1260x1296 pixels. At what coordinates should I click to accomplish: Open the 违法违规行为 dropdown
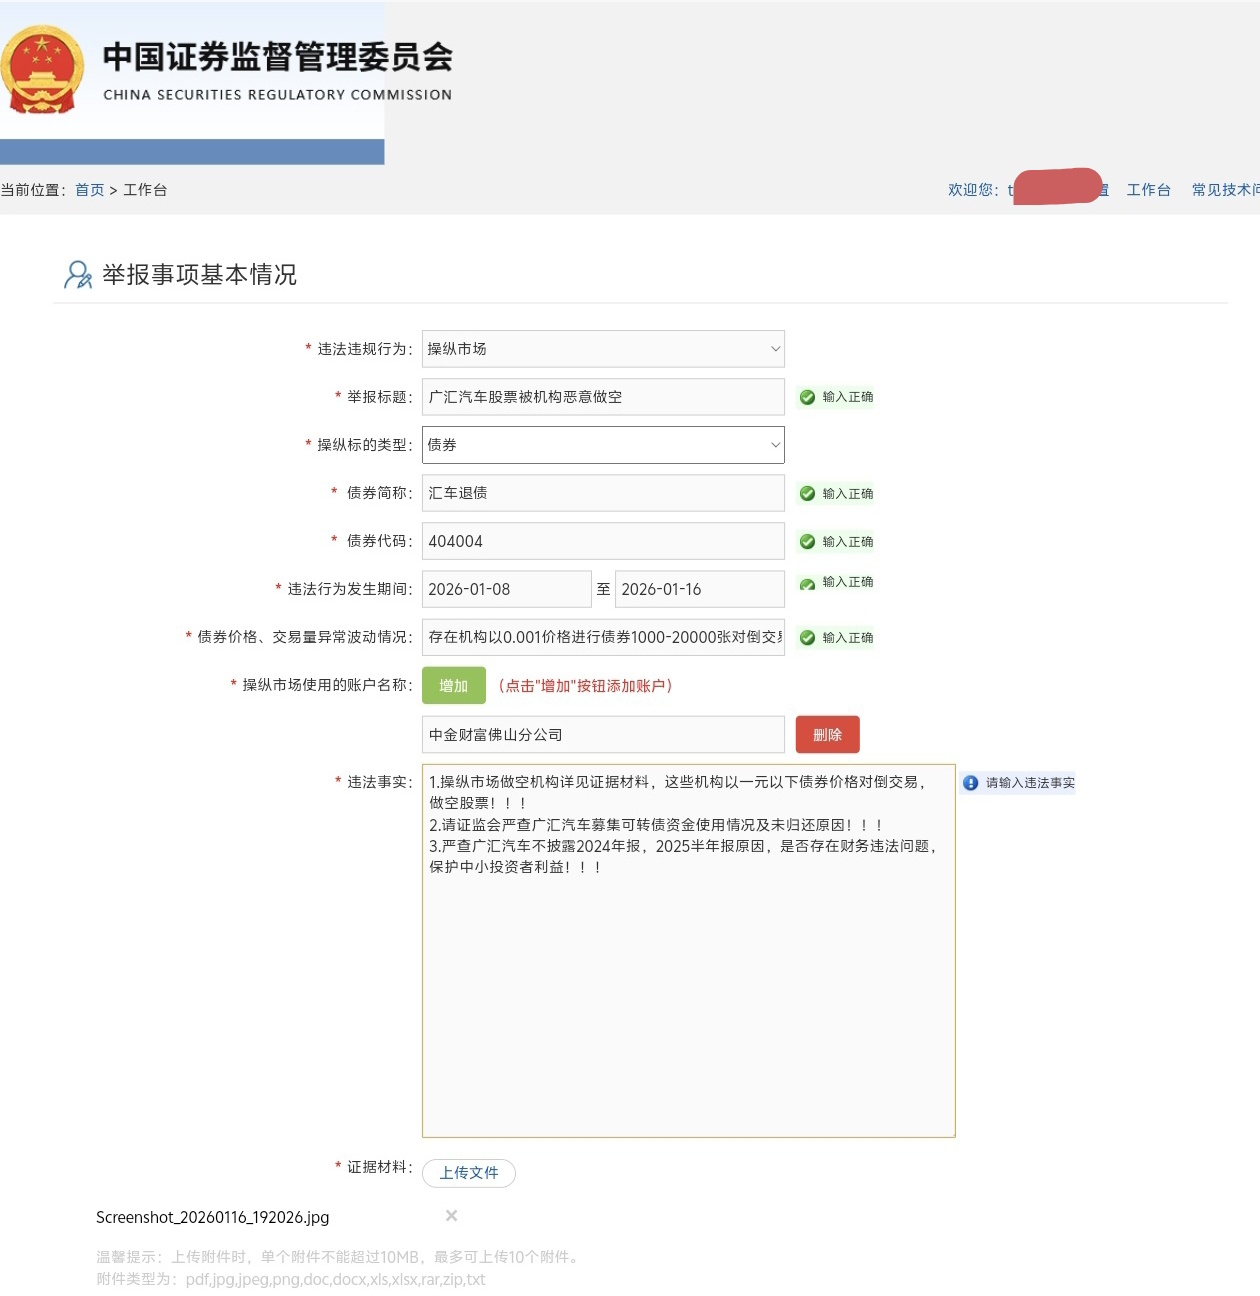(x=603, y=349)
